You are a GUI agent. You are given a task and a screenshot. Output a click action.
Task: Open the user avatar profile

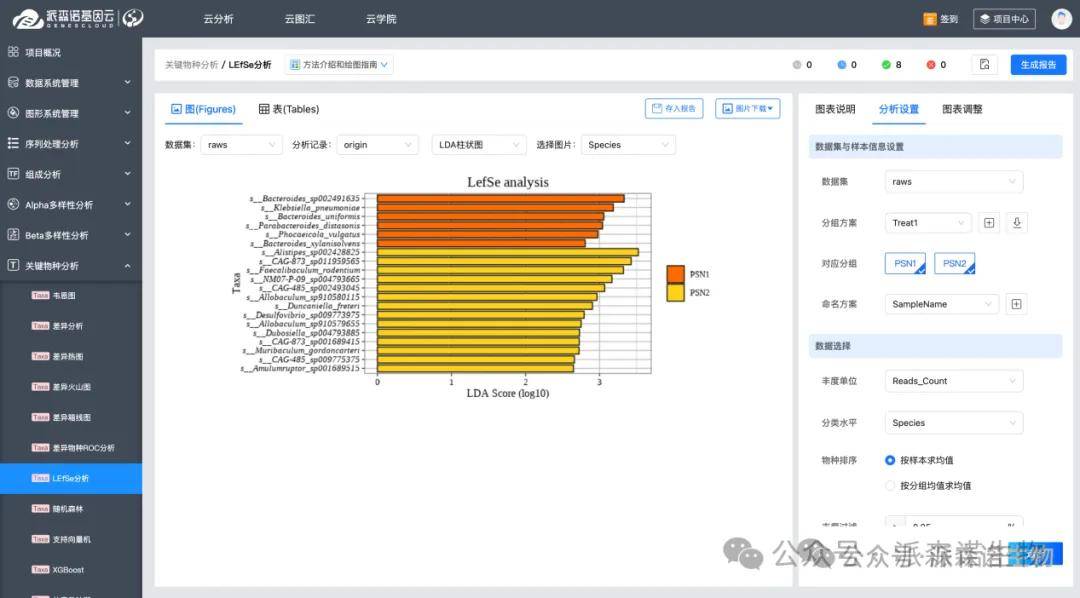tap(1061, 19)
